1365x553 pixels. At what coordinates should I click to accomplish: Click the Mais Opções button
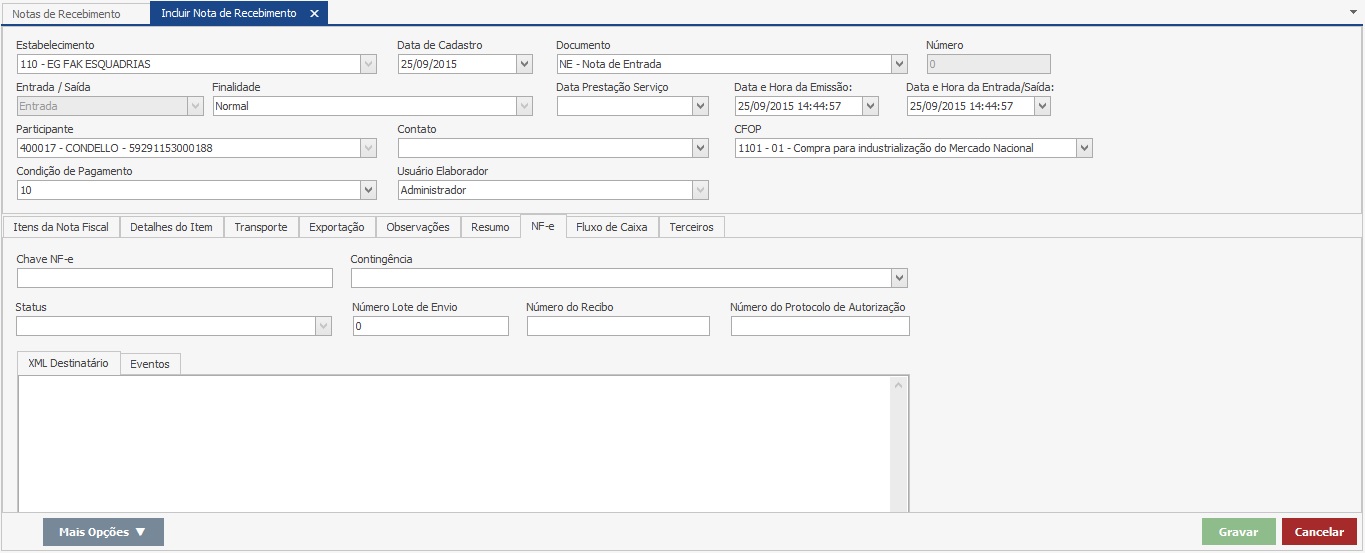[x=103, y=532]
